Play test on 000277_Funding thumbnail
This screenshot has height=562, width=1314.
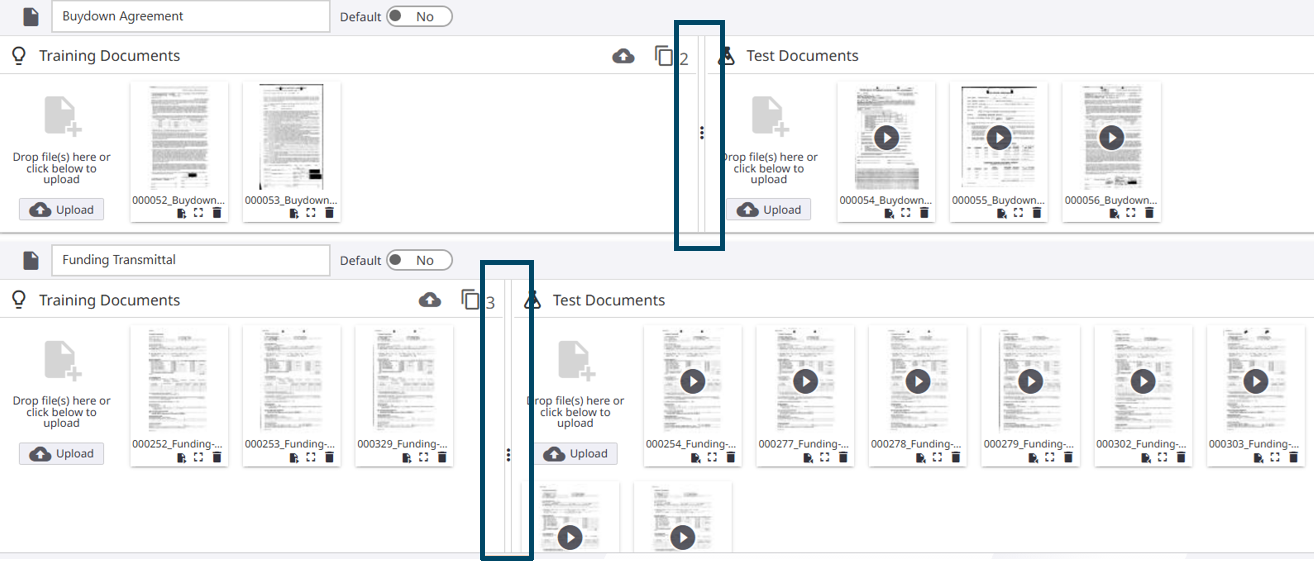click(805, 381)
